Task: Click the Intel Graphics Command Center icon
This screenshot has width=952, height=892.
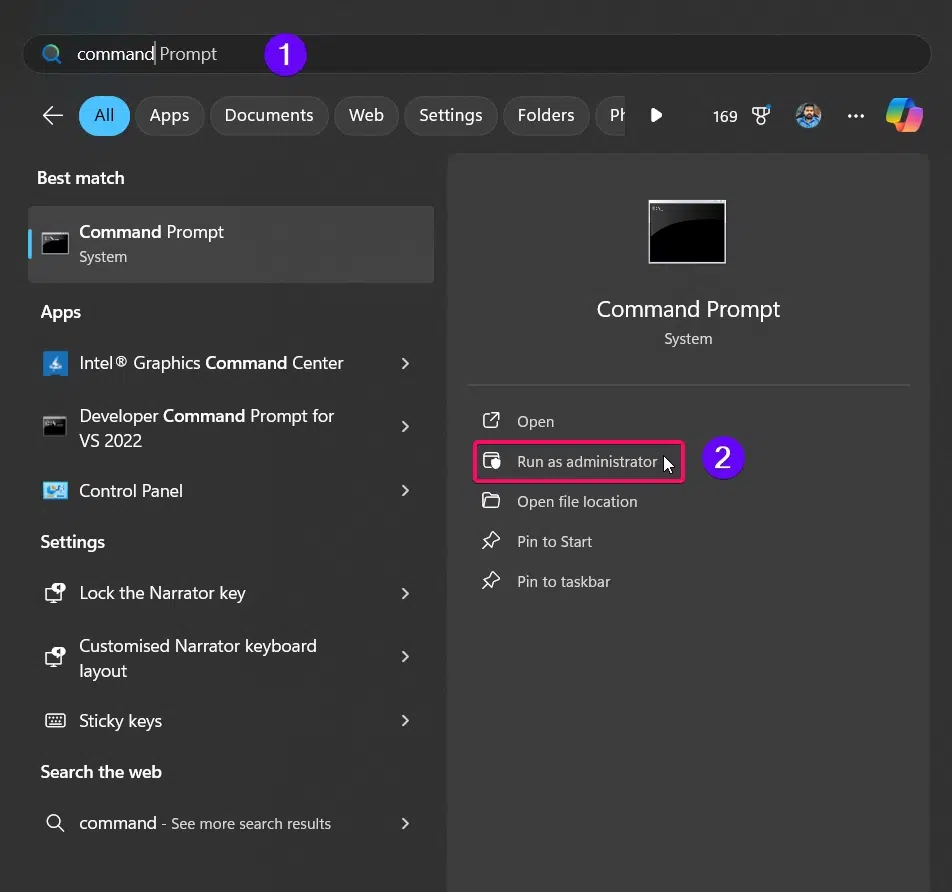Action: tap(55, 363)
